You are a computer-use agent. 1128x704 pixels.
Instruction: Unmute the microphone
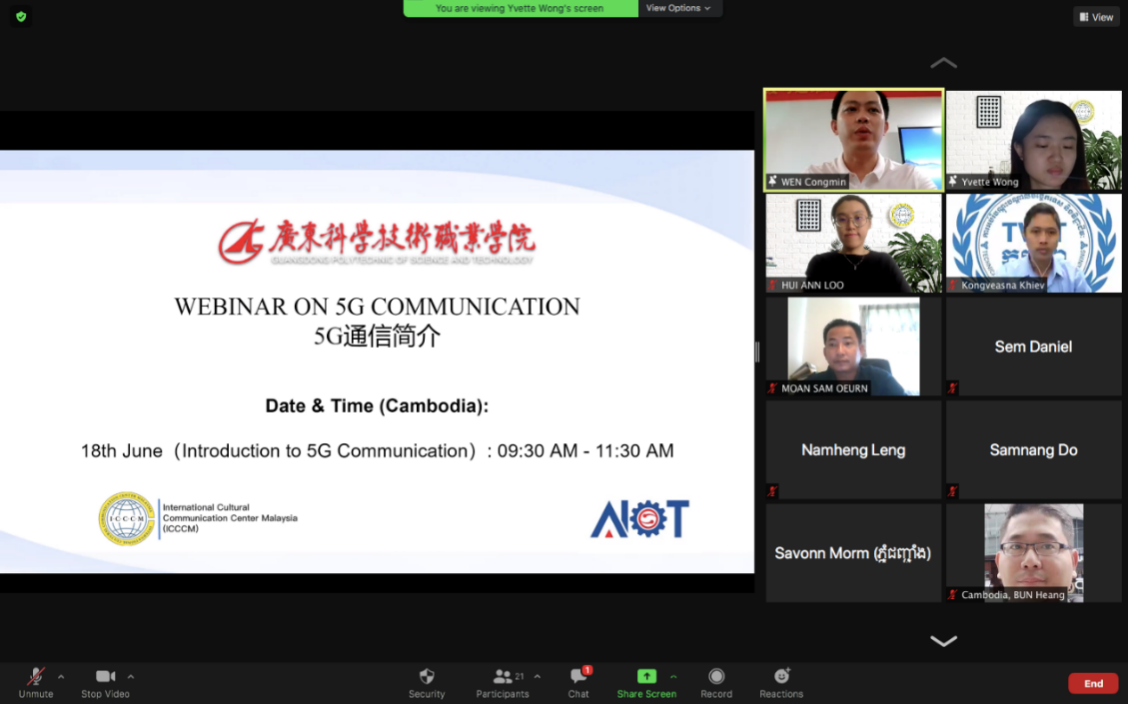pyautogui.click(x=35, y=677)
